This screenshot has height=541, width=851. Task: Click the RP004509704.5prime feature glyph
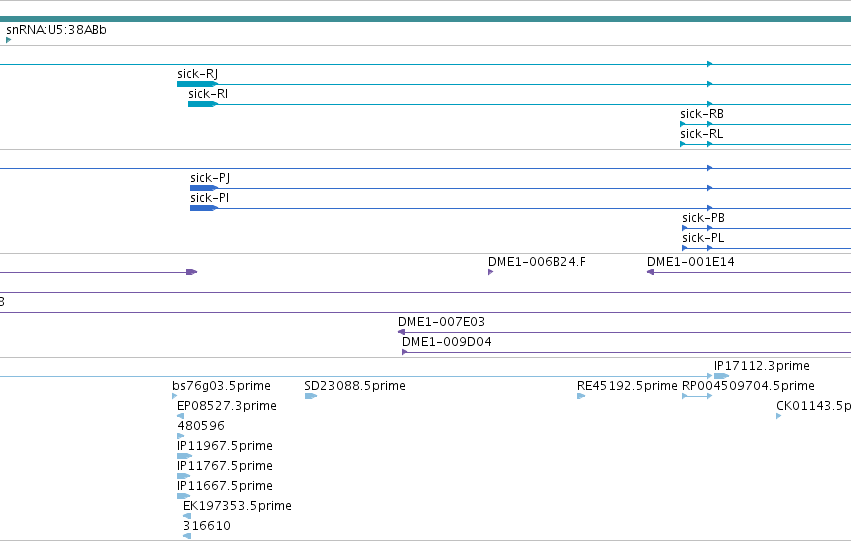point(697,396)
